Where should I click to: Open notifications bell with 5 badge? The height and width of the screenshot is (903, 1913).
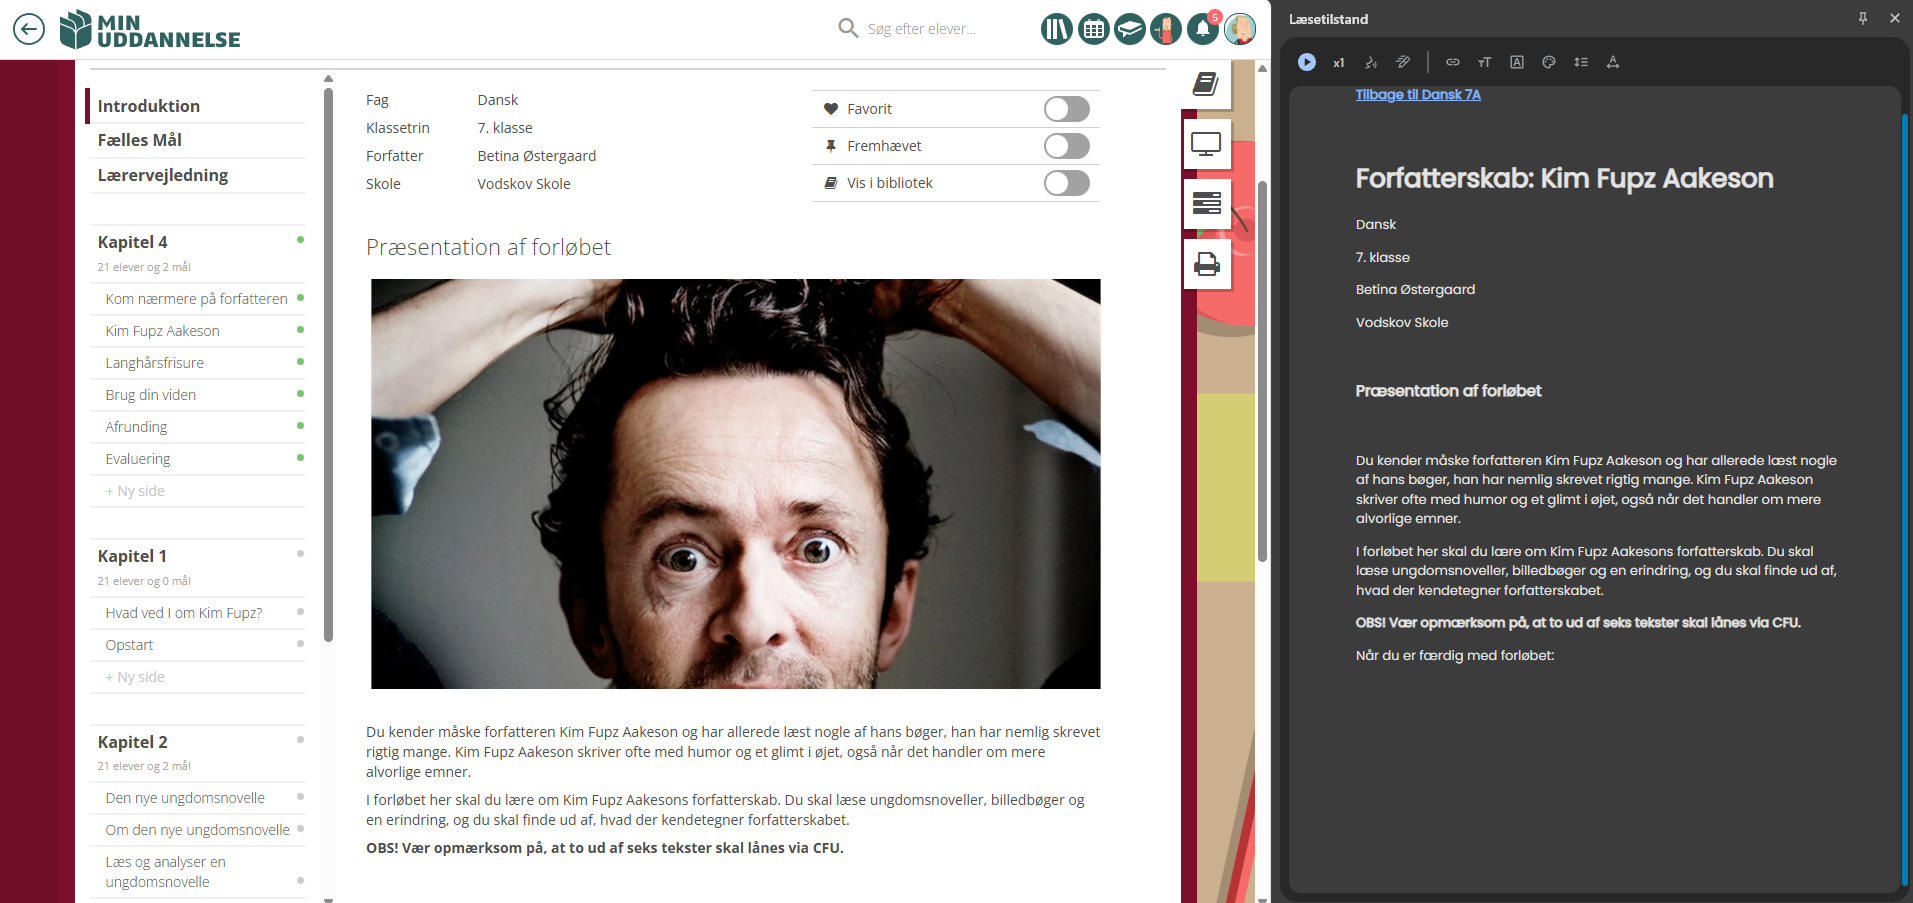[1203, 29]
